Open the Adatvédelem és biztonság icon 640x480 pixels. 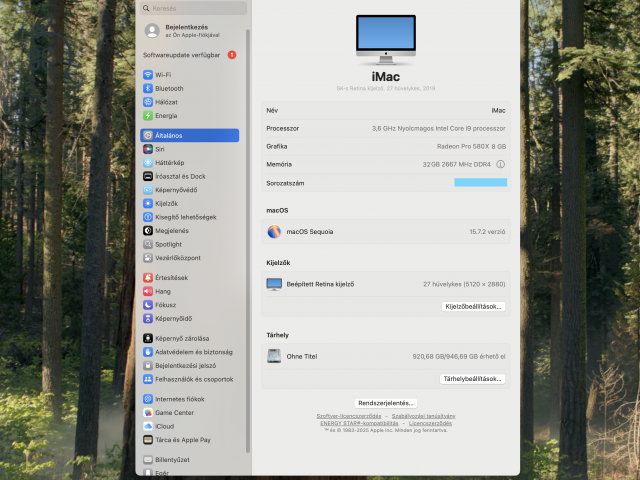pos(148,352)
